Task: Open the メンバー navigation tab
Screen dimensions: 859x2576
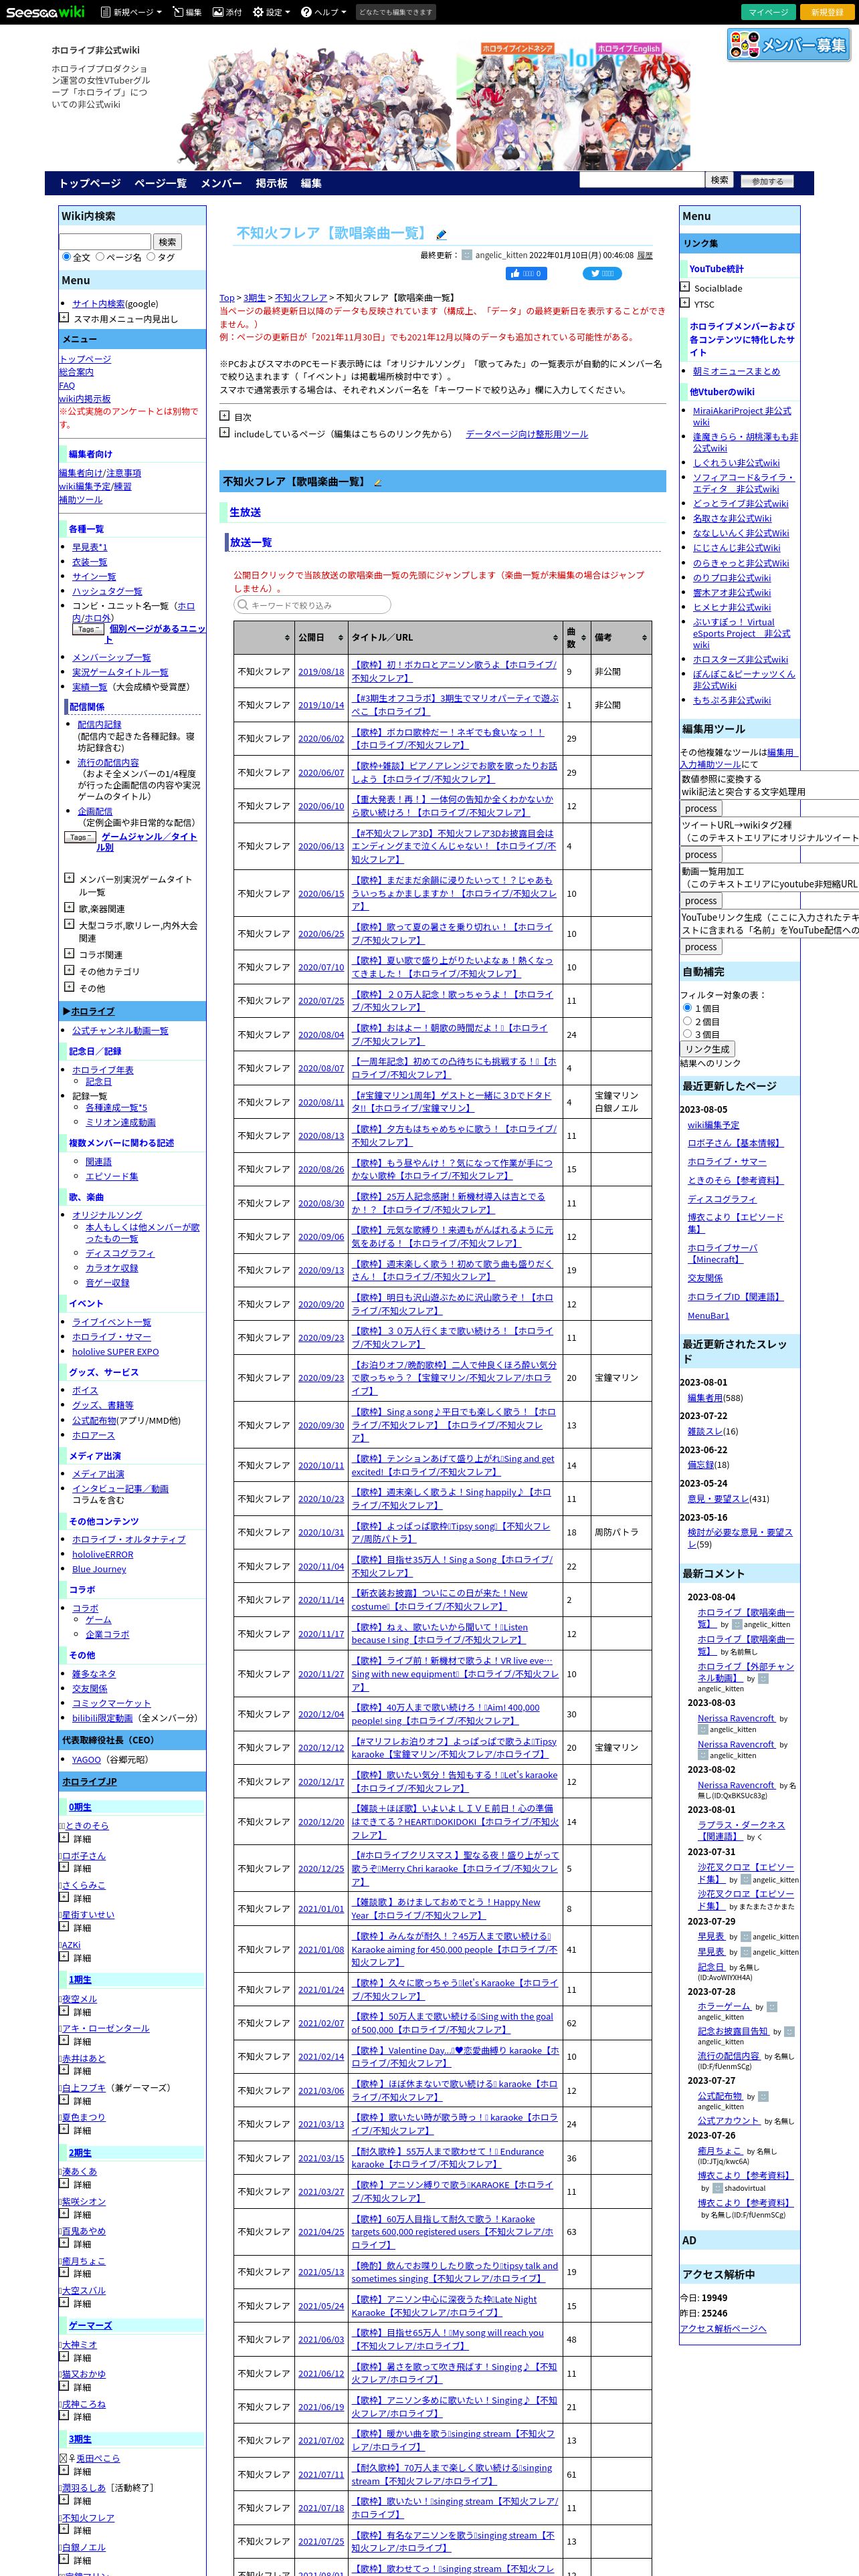Action: pos(221,183)
